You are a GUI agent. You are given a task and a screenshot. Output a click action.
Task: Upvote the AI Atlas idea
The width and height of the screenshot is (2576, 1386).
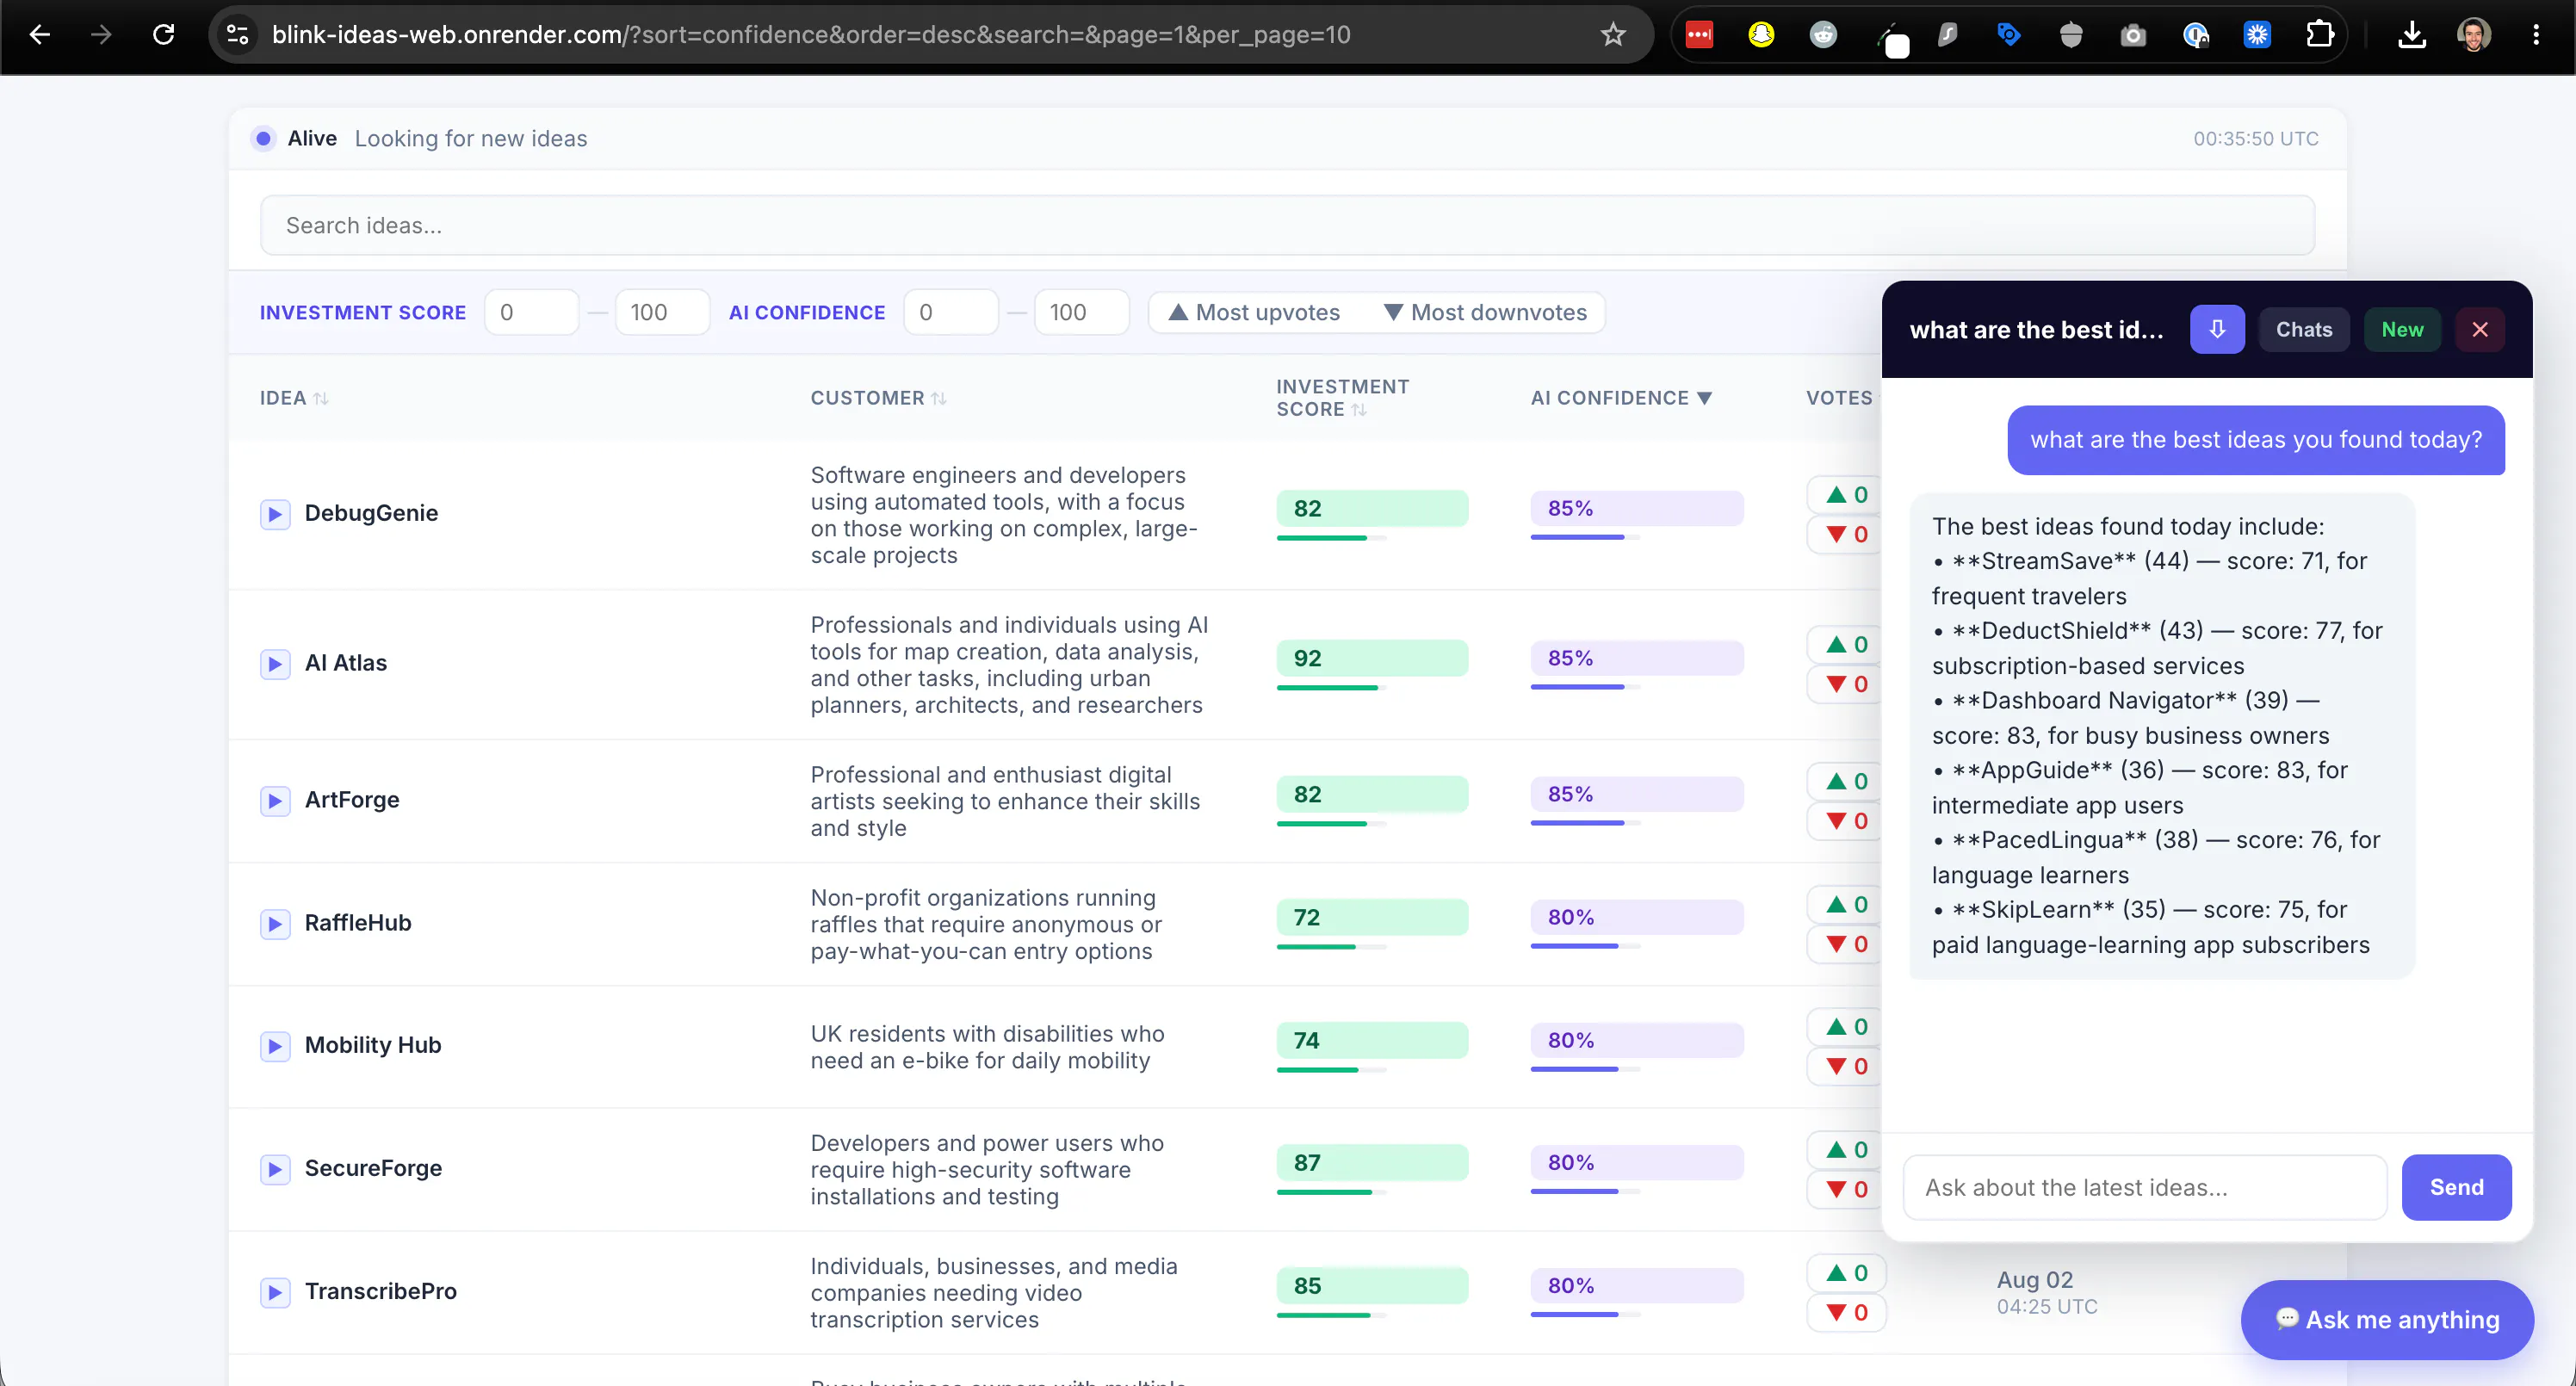click(x=1846, y=645)
